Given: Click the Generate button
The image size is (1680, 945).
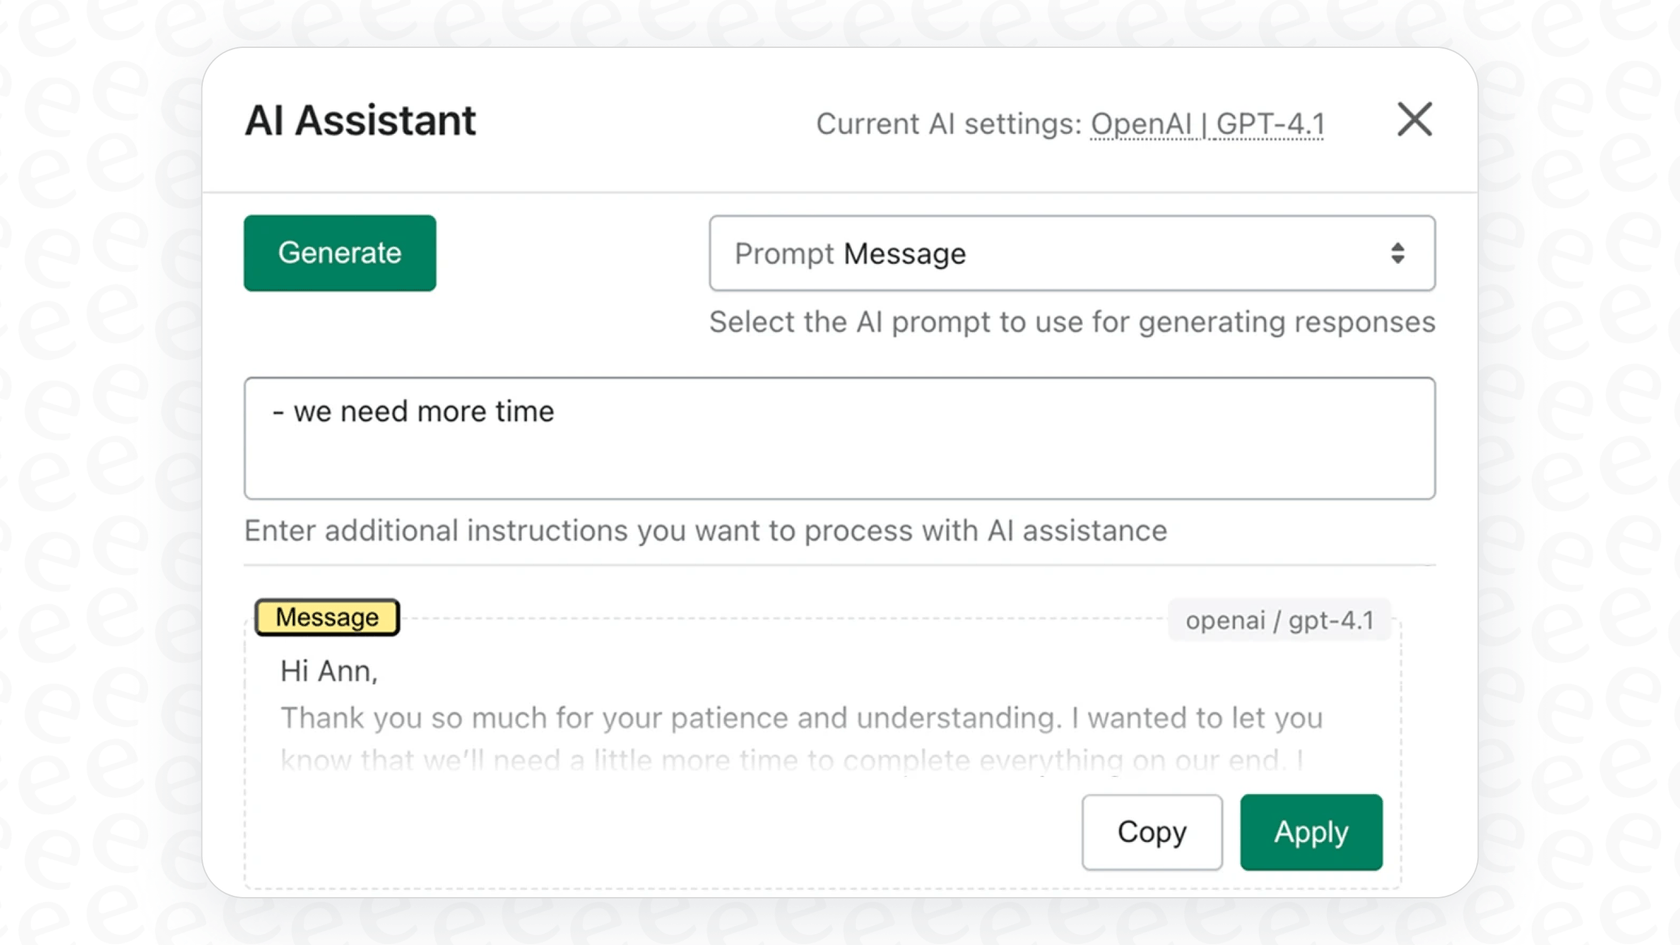Looking at the screenshot, I should (339, 253).
